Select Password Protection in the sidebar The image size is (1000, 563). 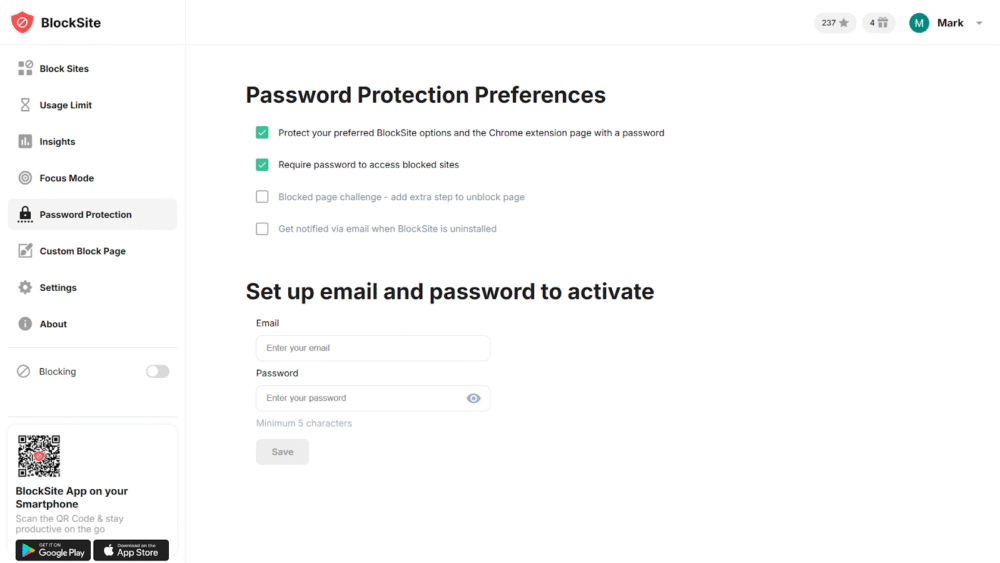85,215
